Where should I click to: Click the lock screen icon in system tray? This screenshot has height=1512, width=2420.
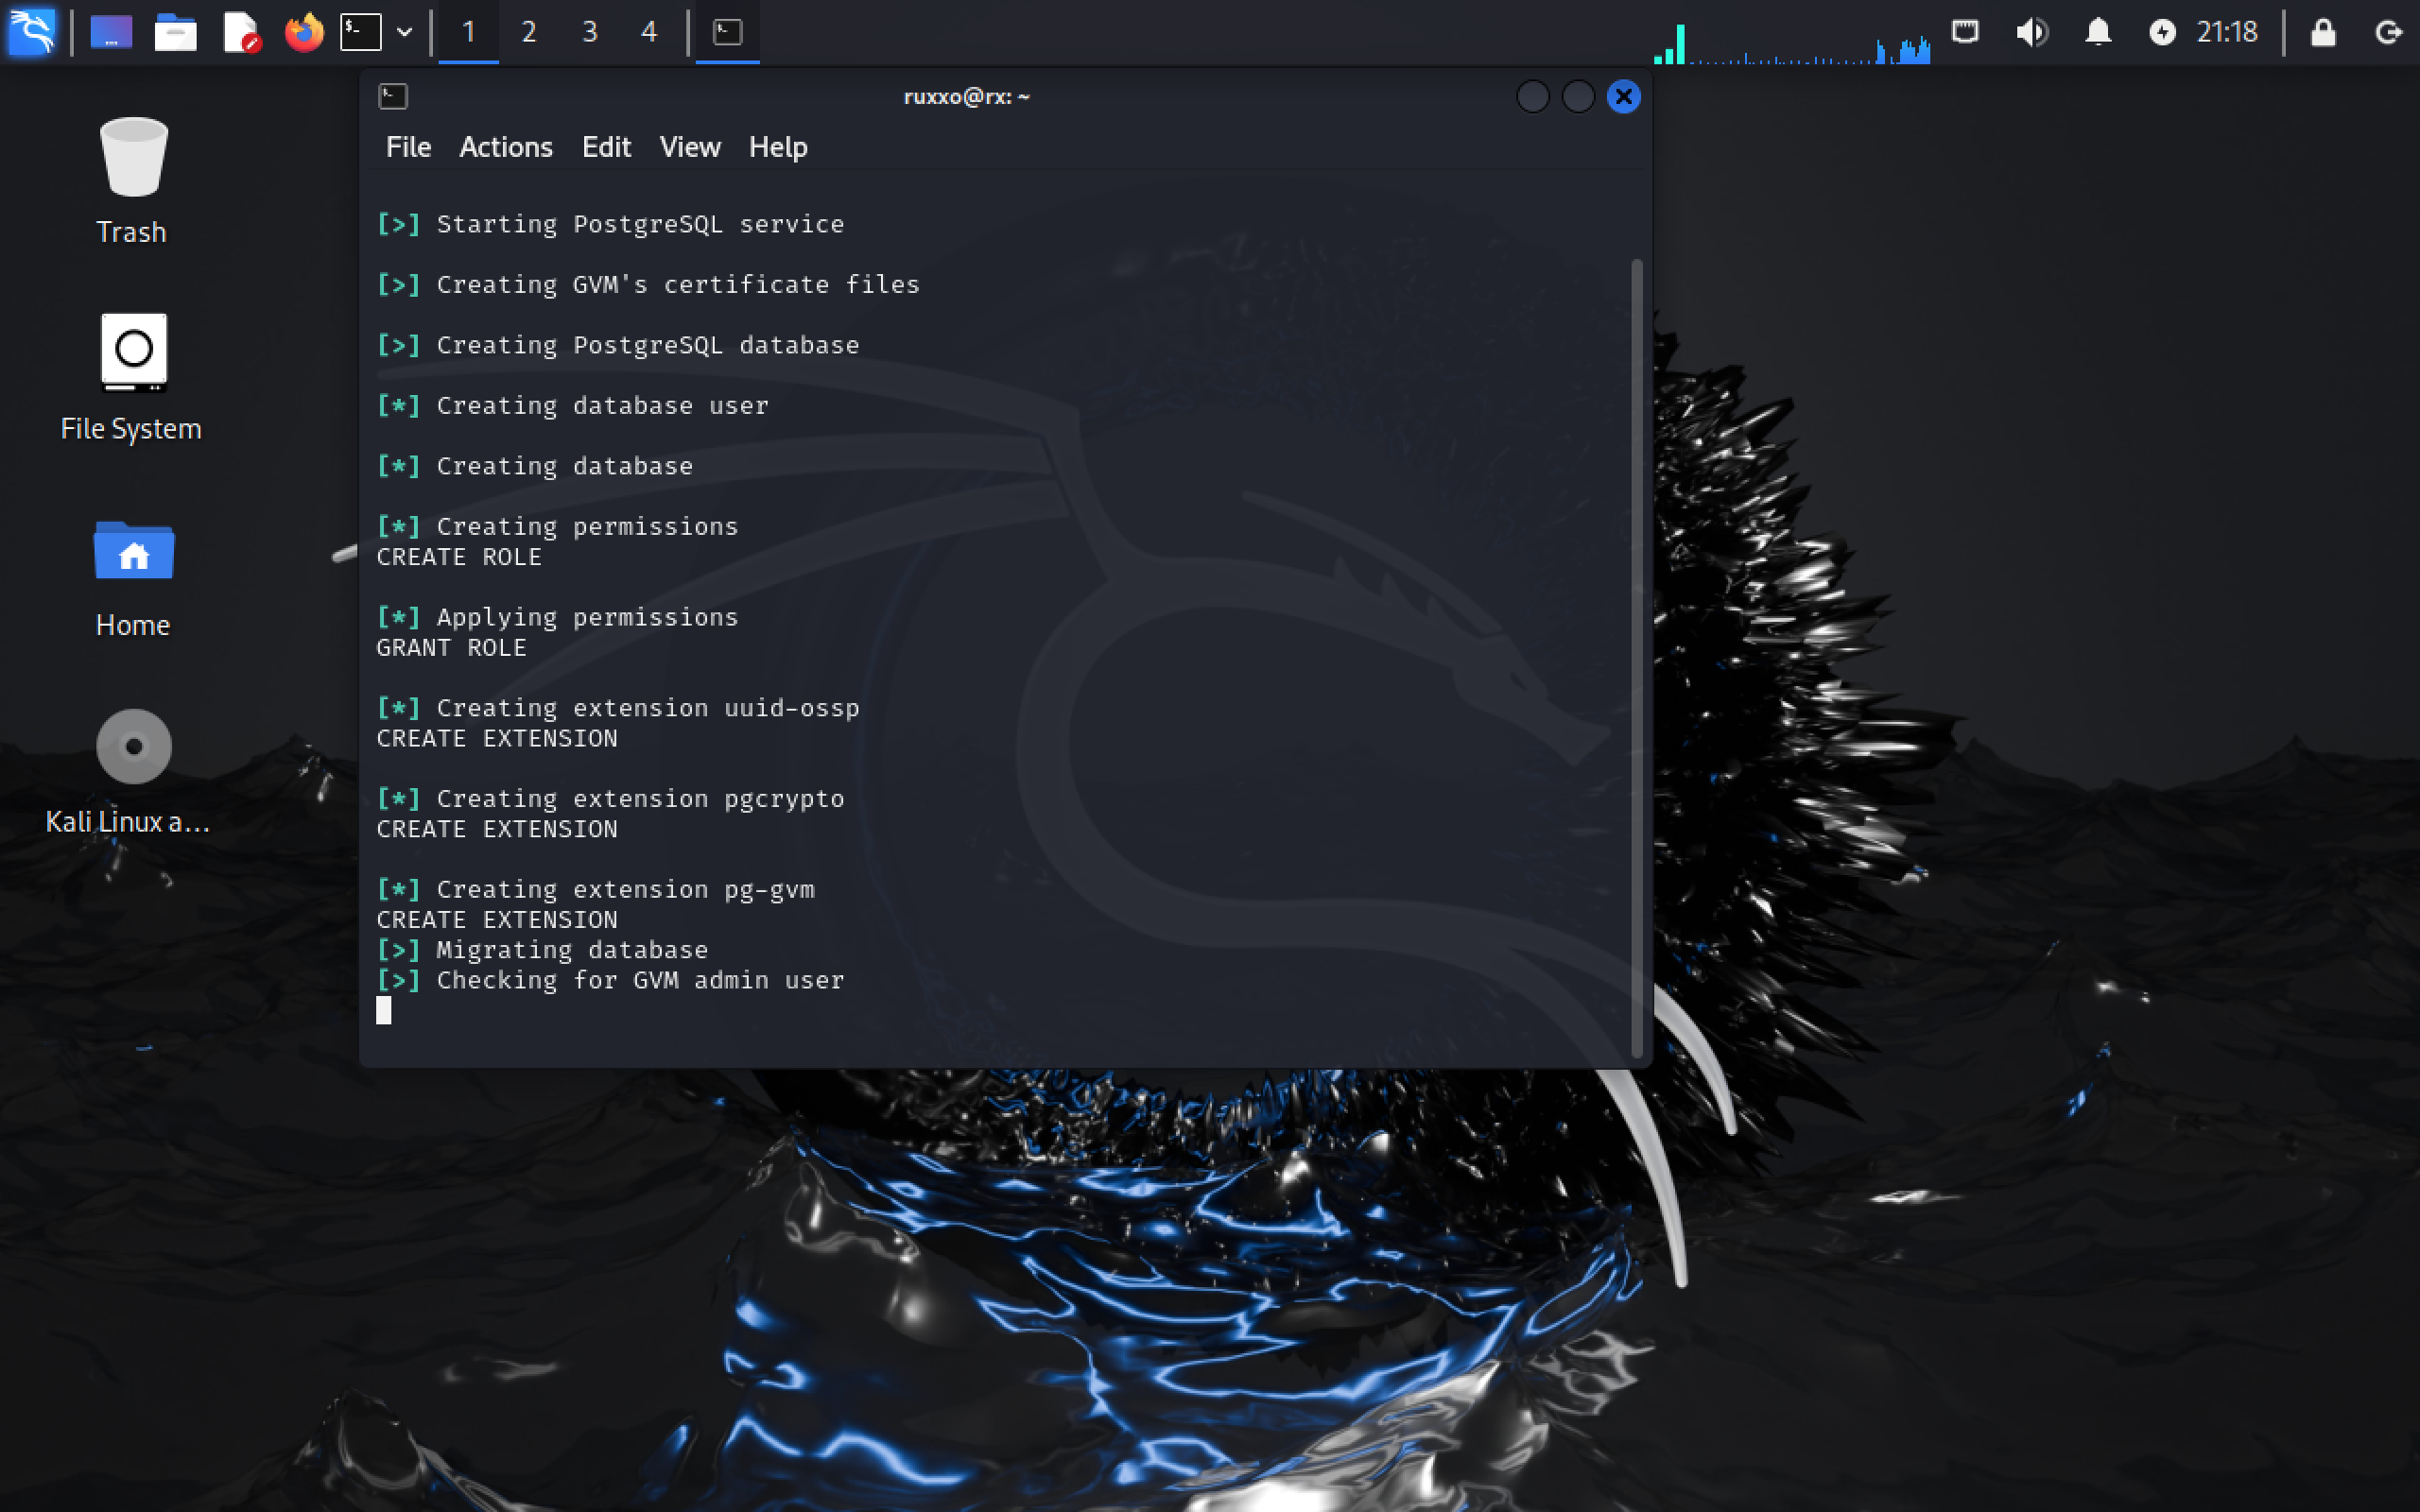2325,31
